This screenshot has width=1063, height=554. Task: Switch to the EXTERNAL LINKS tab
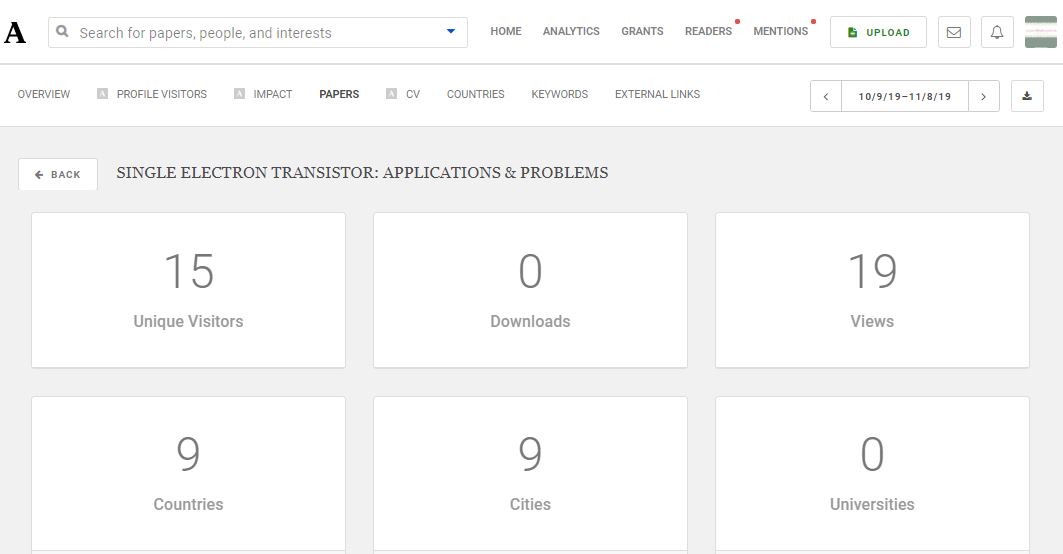pyautogui.click(x=657, y=94)
